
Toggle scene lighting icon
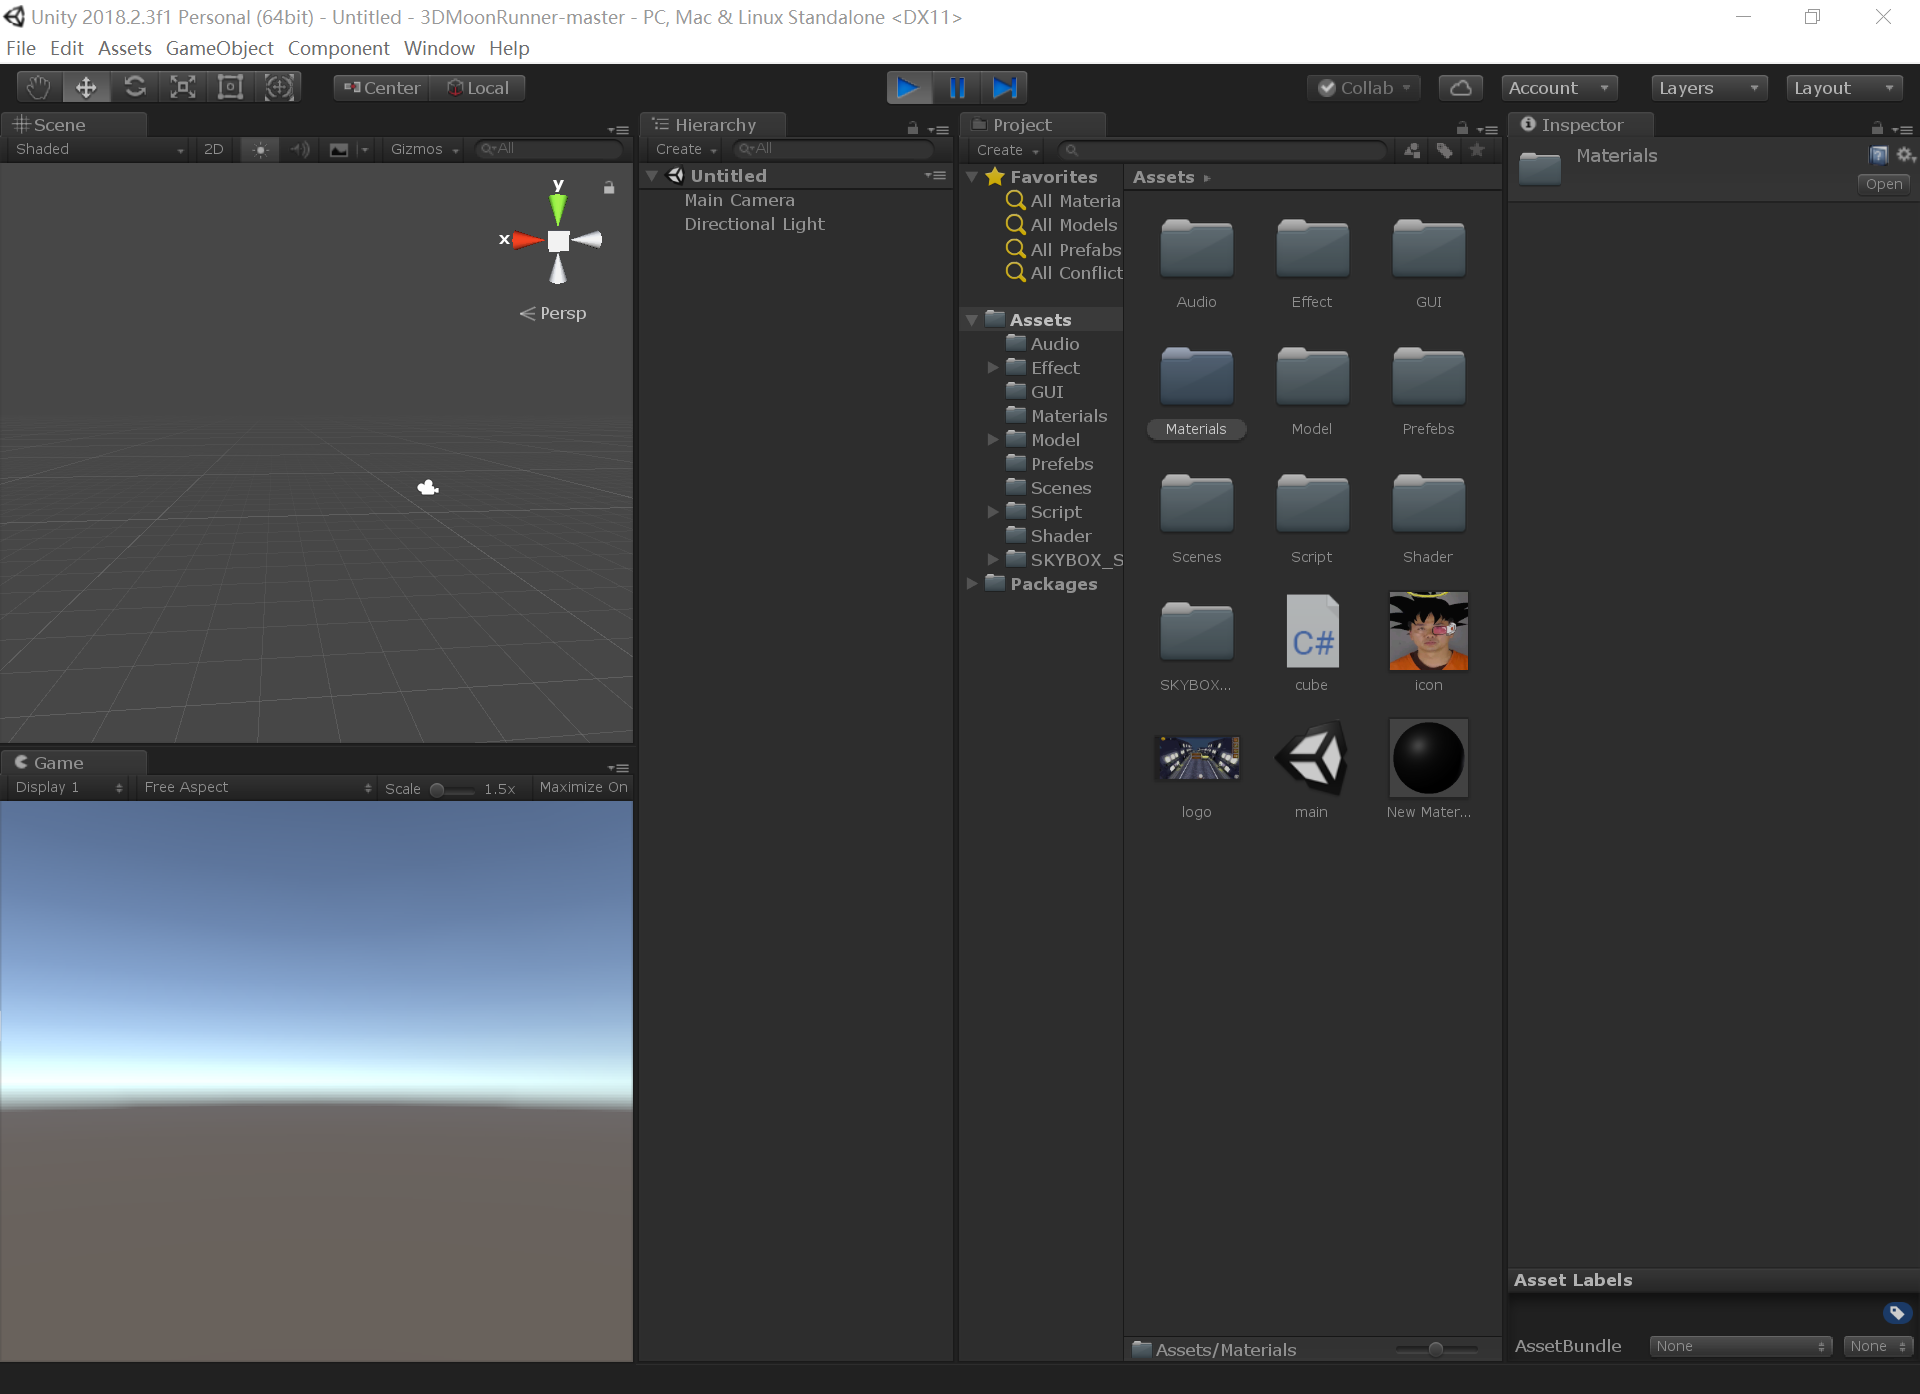click(x=260, y=149)
